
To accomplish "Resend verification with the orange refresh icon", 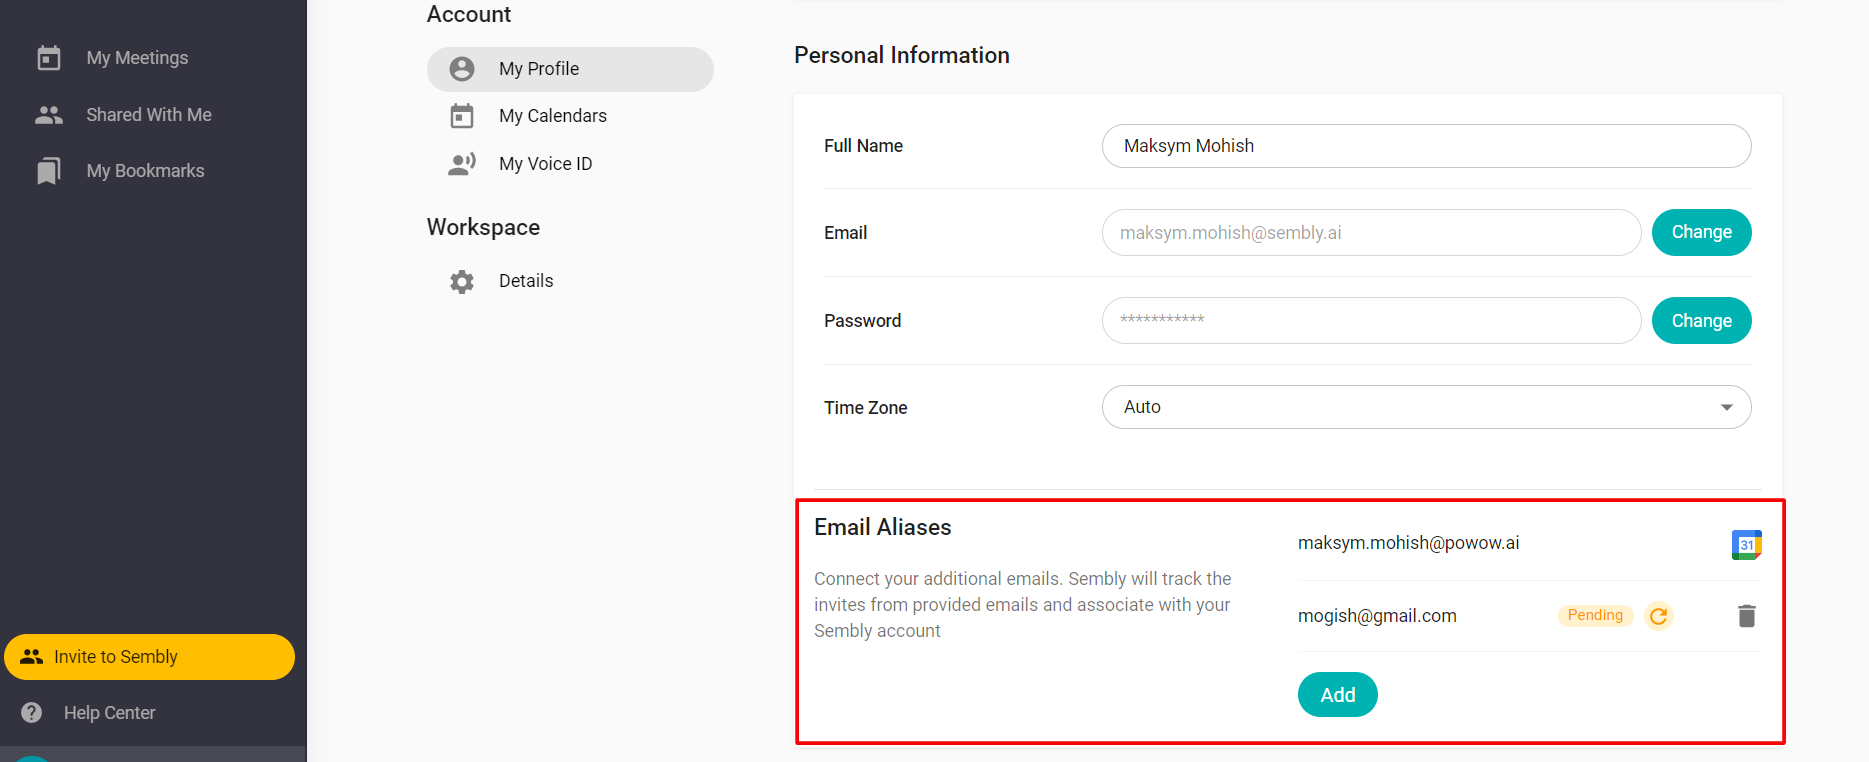I will [1658, 616].
